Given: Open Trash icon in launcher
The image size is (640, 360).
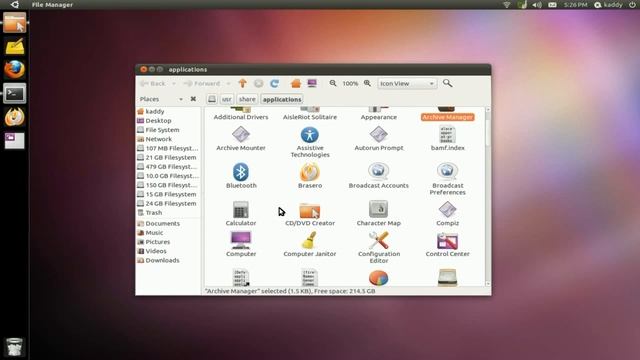Looking at the screenshot, I should click(14, 347).
